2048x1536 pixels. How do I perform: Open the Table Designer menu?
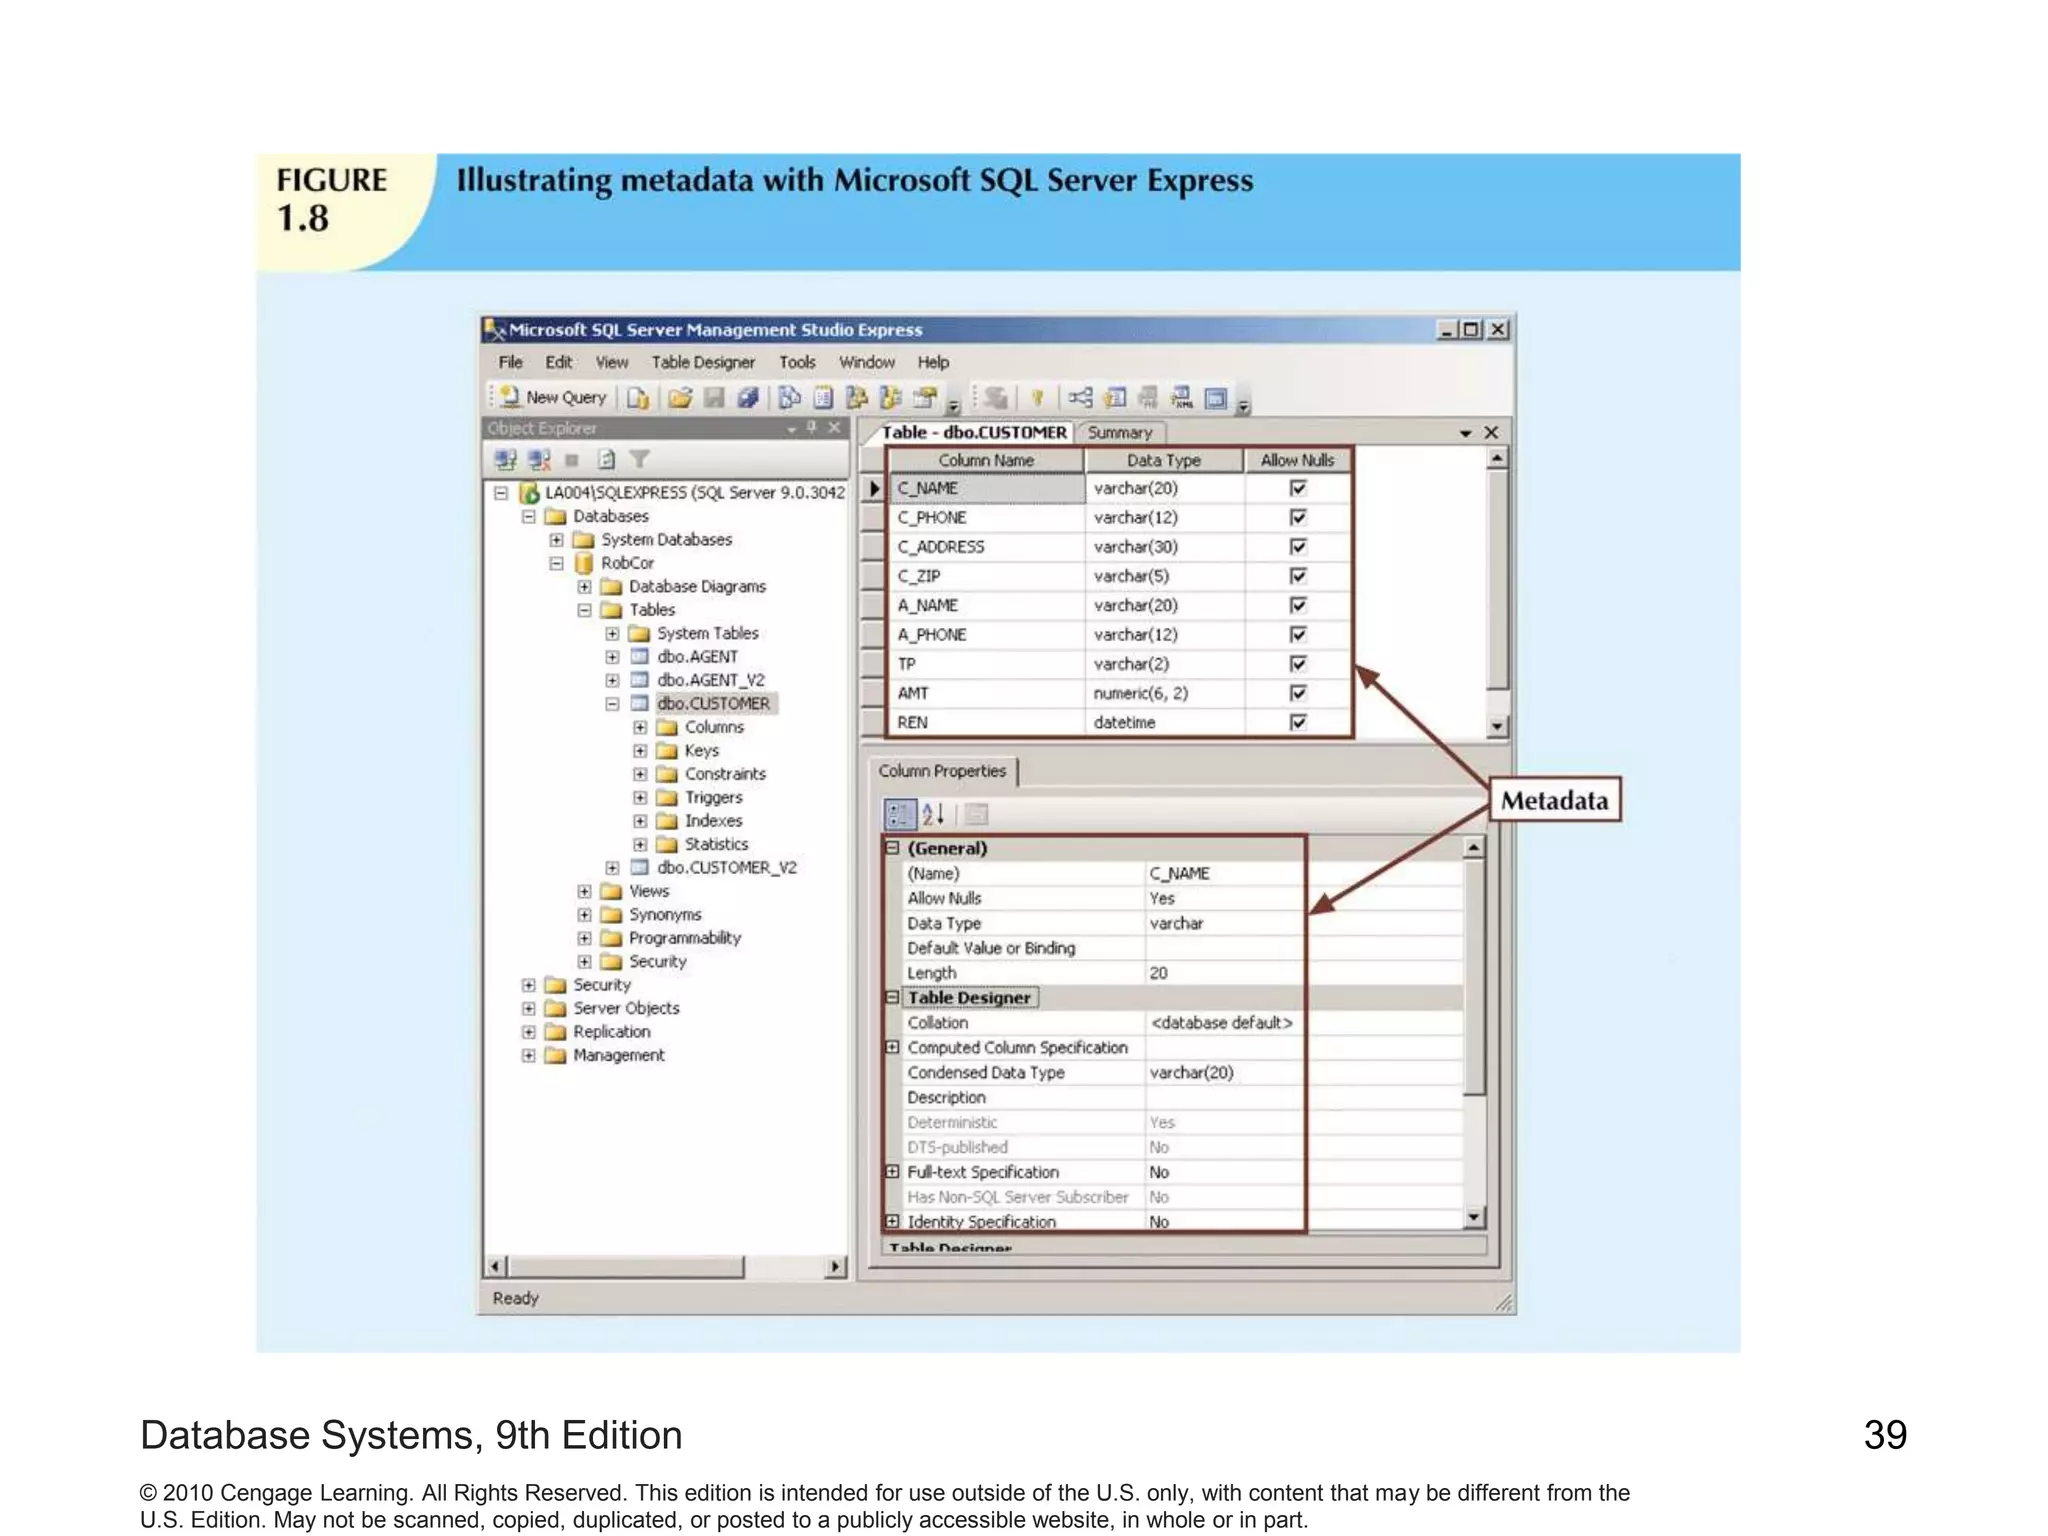pos(703,362)
